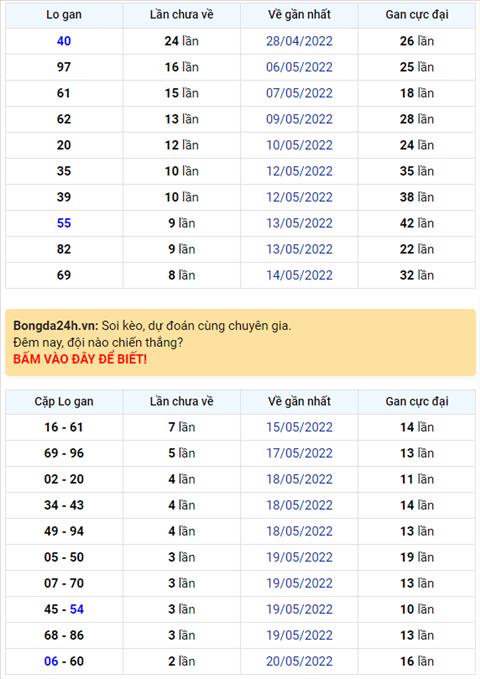This screenshot has height=679, width=480.
Task: Open the date link 07/05/2022
Action: (x=299, y=93)
